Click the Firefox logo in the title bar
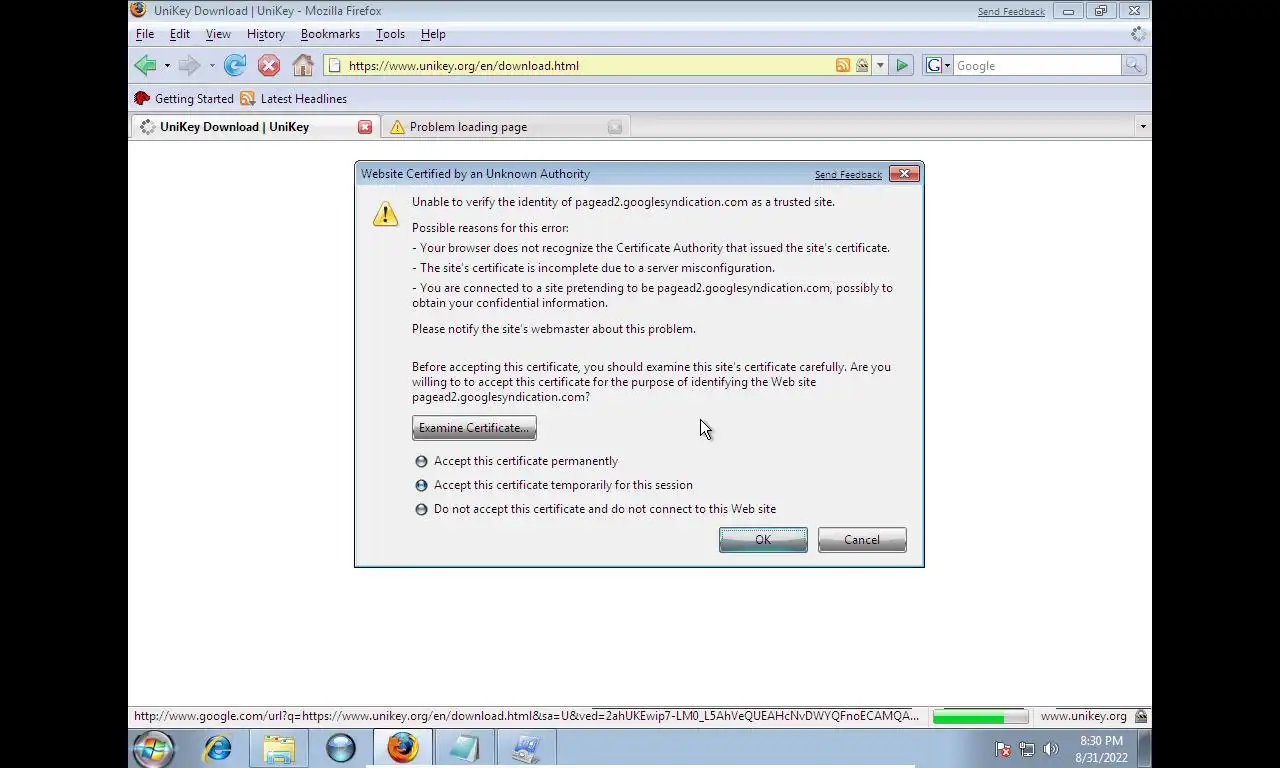The width and height of the screenshot is (1280, 768). pyautogui.click(x=138, y=10)
